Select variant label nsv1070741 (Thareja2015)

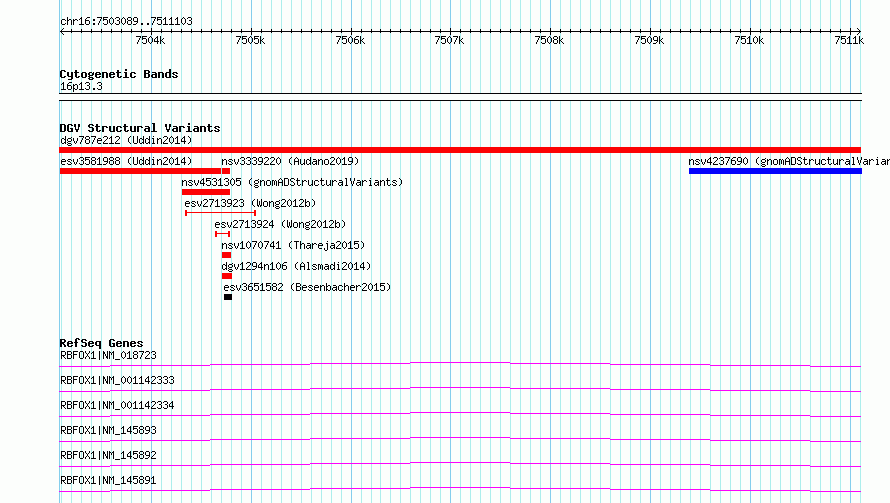(x=293, y=245)
